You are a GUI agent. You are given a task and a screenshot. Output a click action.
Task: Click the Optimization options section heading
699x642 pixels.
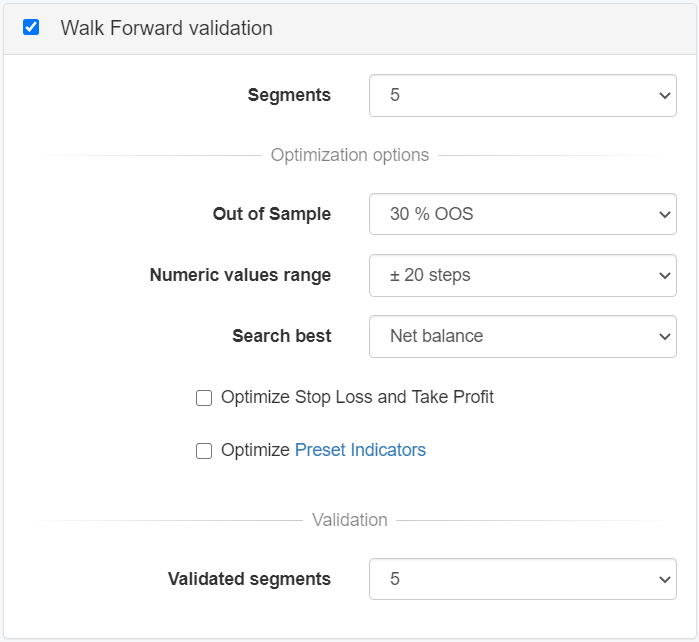350,155
